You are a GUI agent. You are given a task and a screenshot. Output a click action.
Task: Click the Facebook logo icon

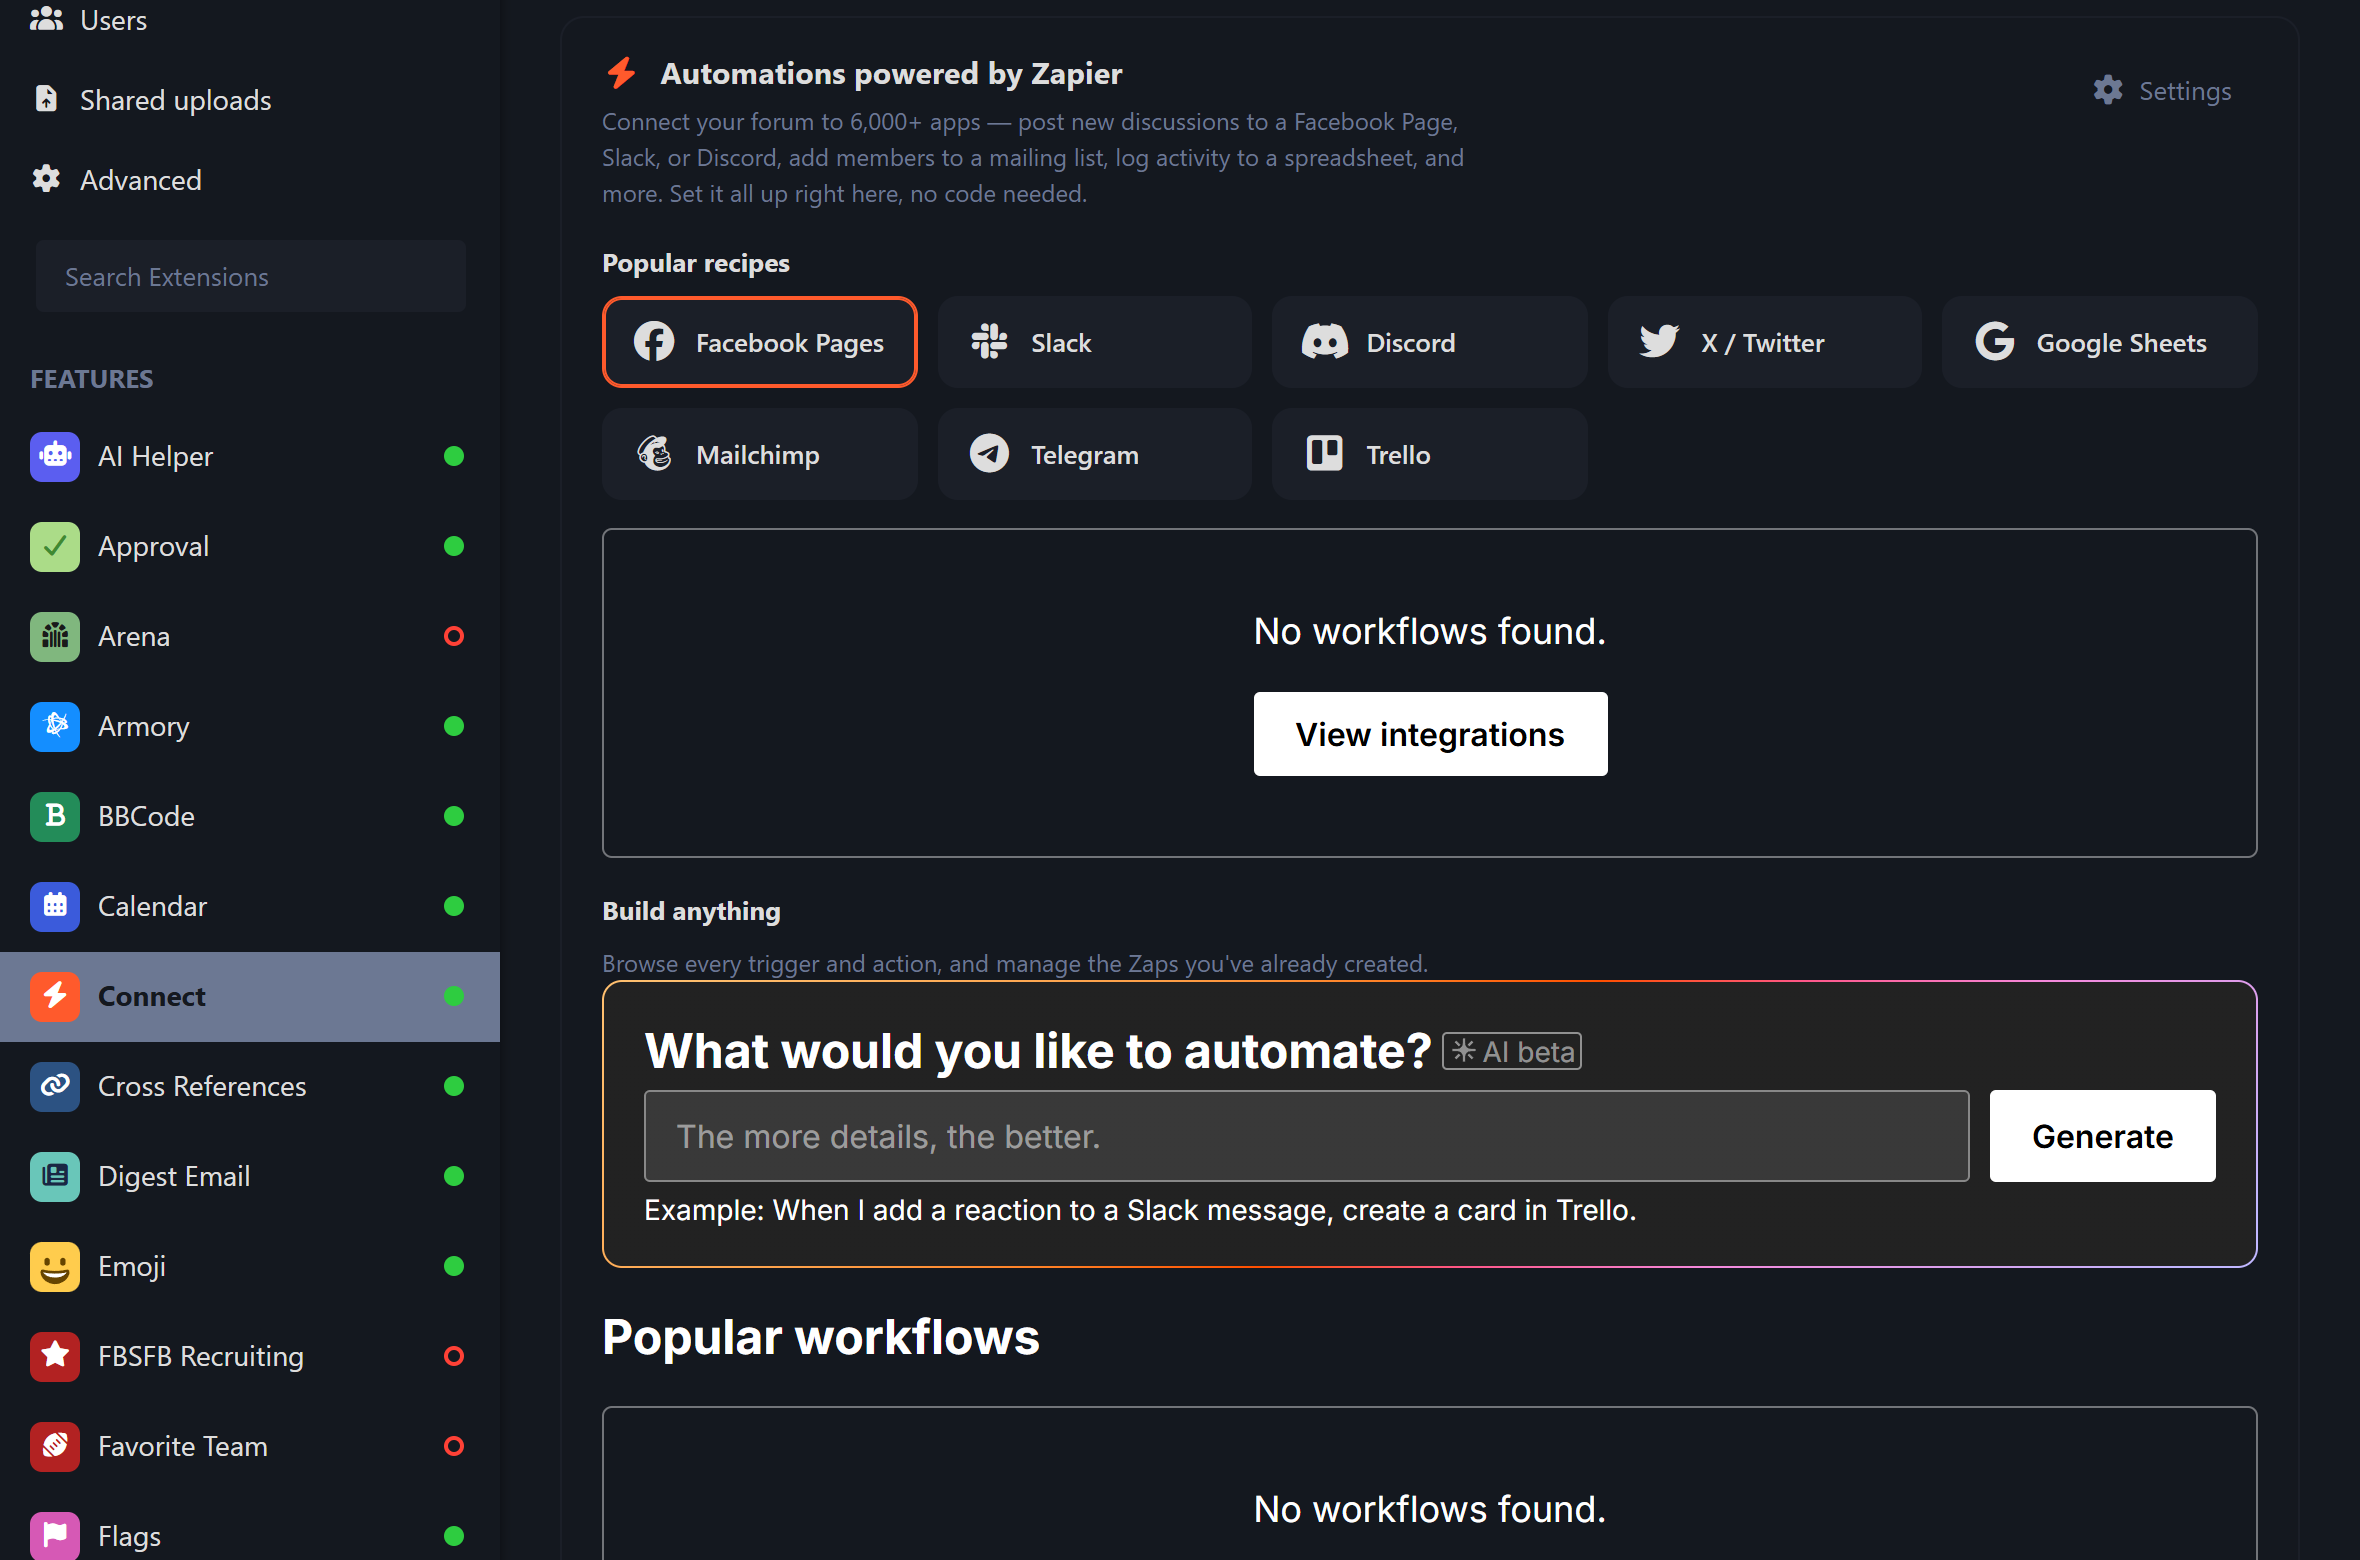click(654, 342)
